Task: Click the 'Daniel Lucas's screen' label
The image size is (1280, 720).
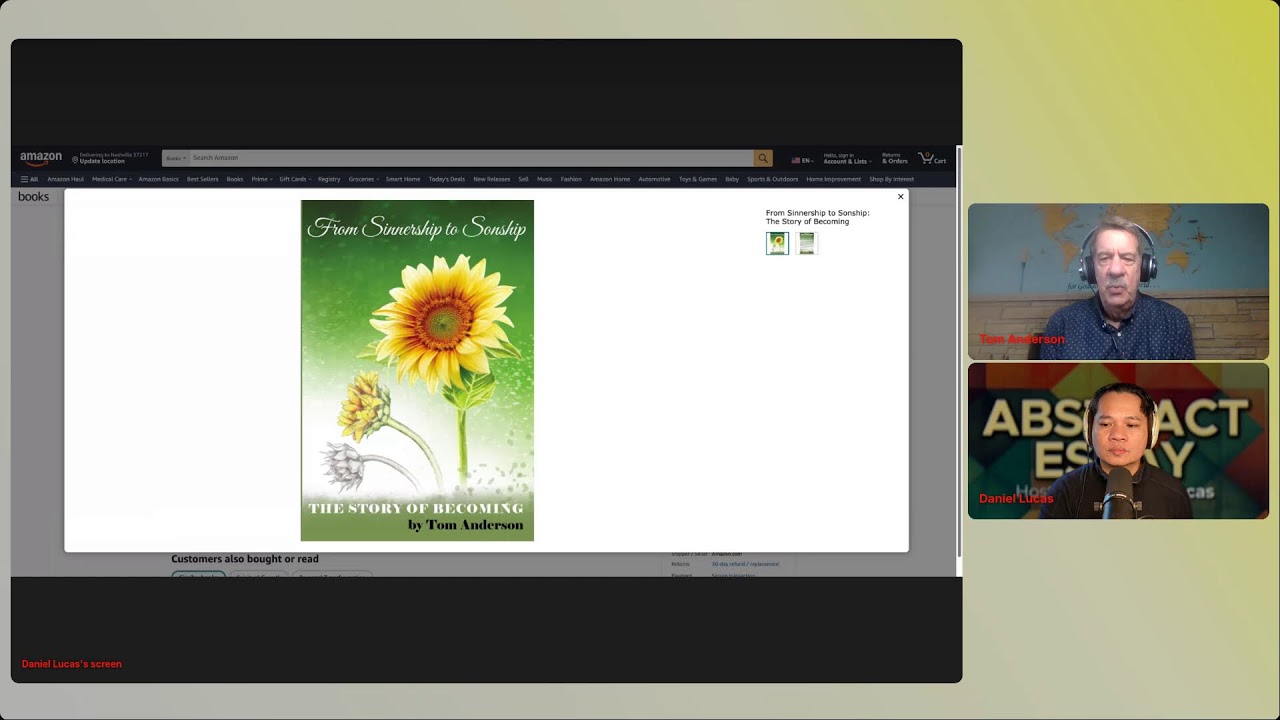Action: 72,664
